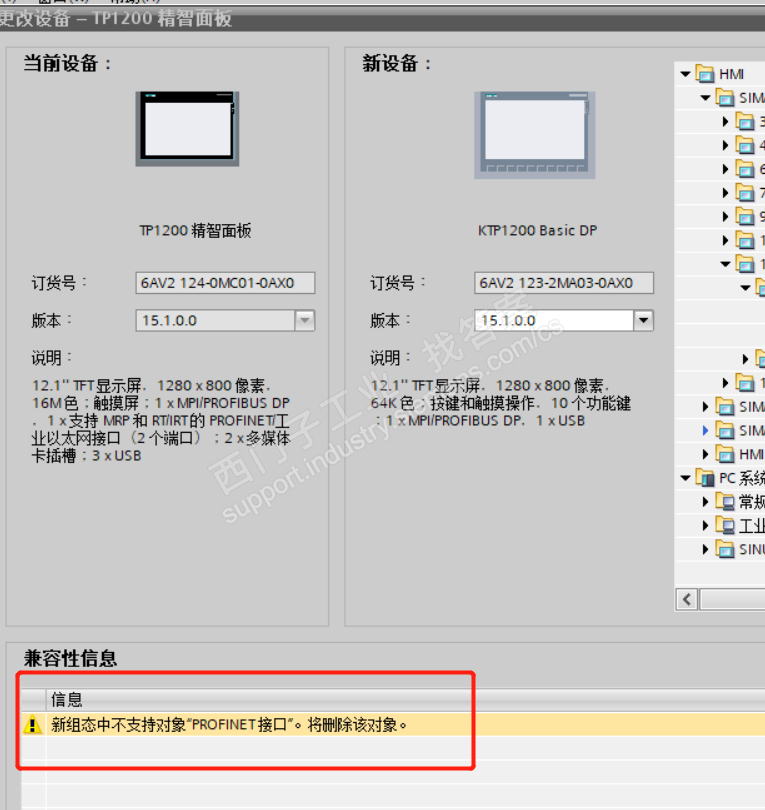The height and width of the screenshot is (810, 765).
Task: Expand the collapsed HMI folder above PC 系统
Action: pyautogui.click(x=706, y=454)
